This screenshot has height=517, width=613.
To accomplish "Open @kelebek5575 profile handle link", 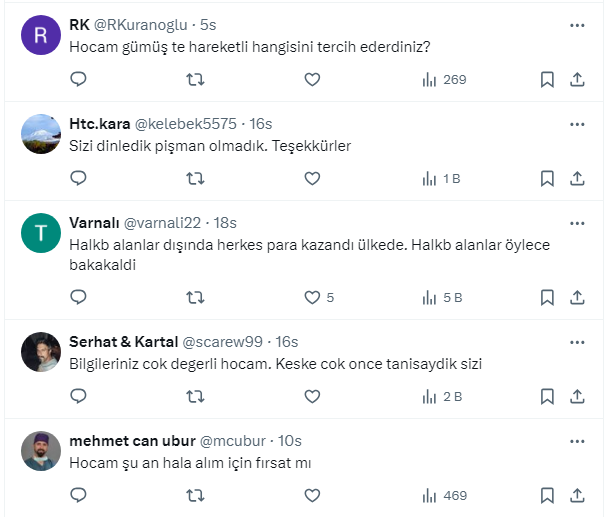I will (185, 124).
